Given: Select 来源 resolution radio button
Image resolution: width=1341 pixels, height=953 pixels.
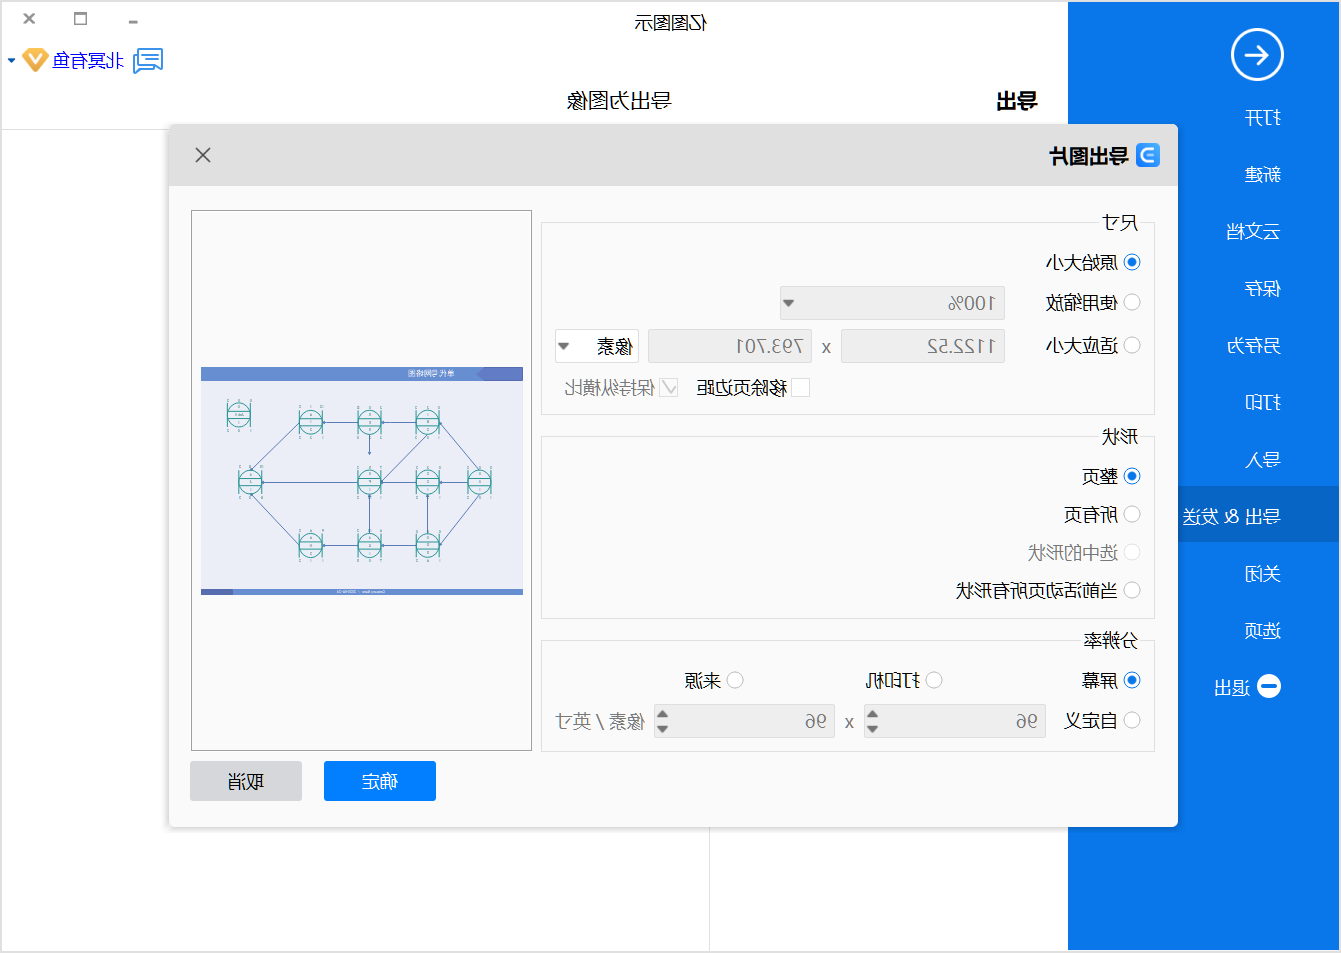Looking at the screenshot, I should 735,680.
